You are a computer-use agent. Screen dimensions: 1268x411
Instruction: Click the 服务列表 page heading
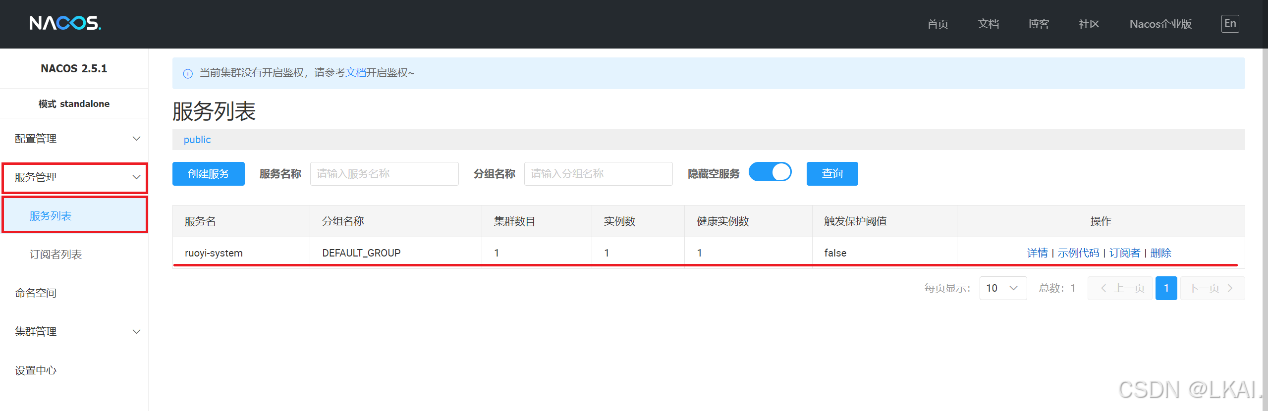coord(214,111)
